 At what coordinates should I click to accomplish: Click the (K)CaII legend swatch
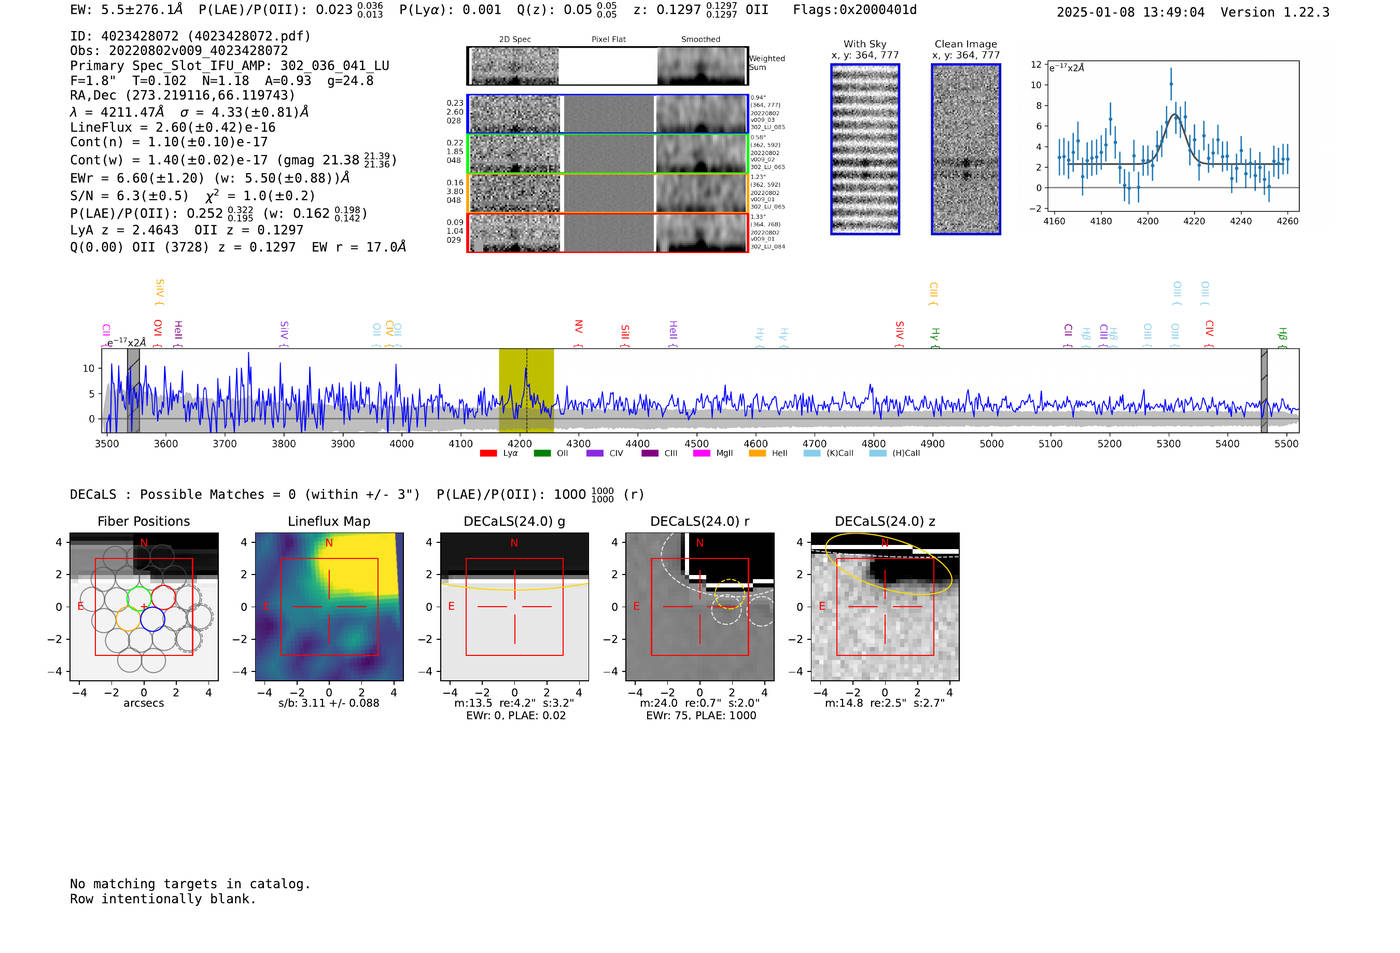pyautogui.click(x=812, y=453)
